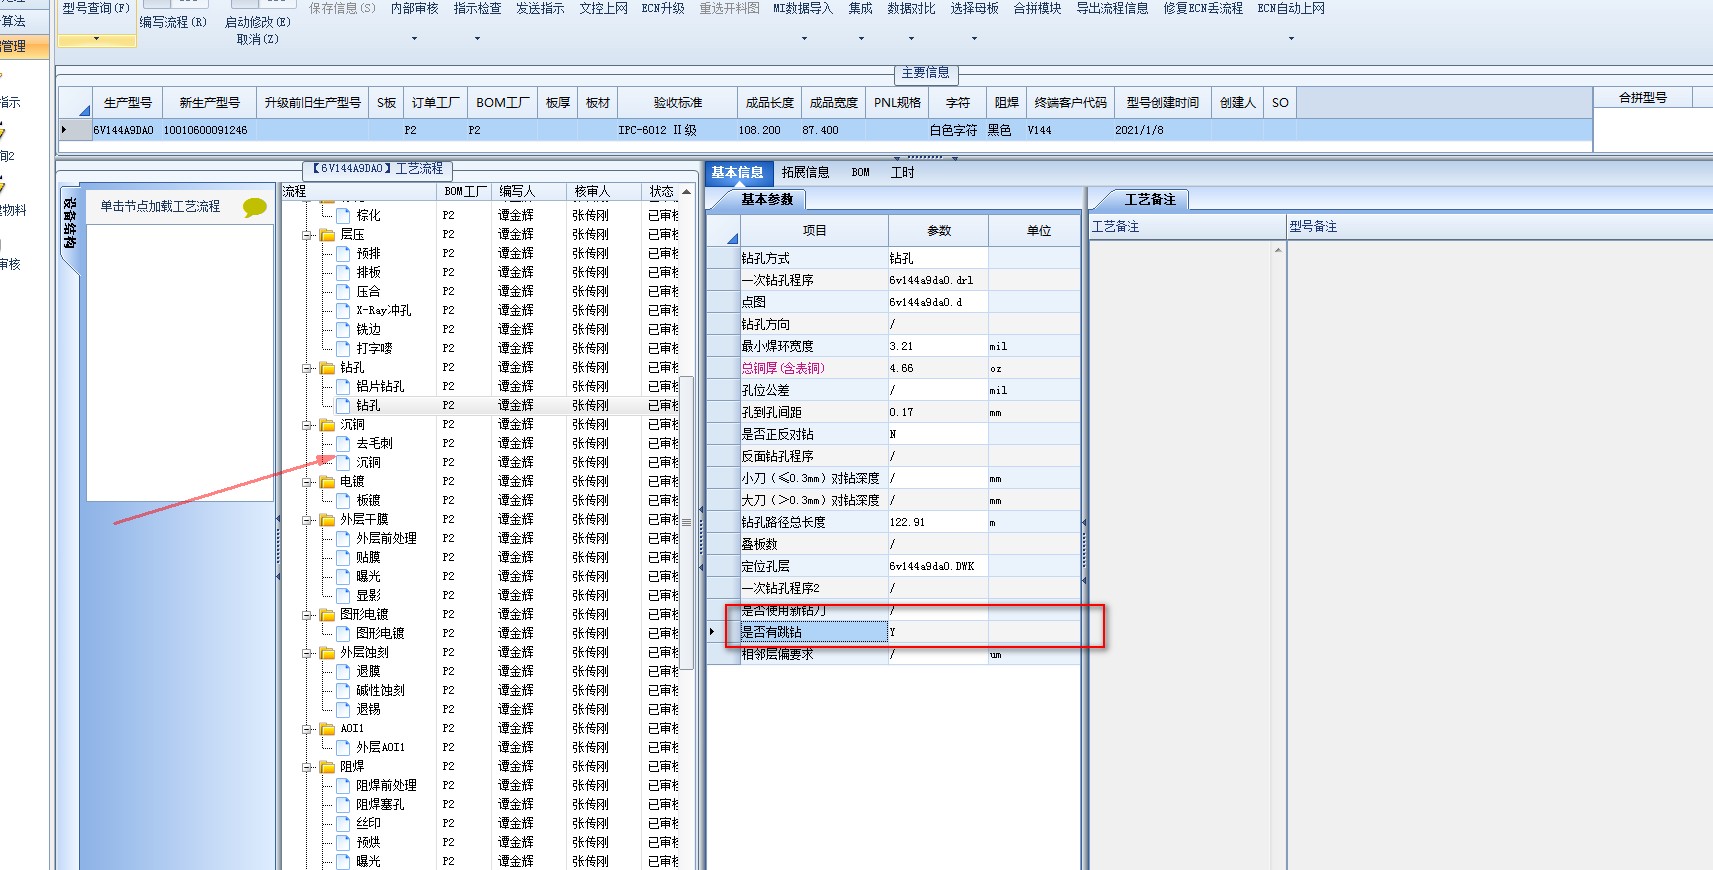Click the 文控上网 toolbar button
Image resolution: width=1713 pixels, height=870 pixels.
click(603, 8)
